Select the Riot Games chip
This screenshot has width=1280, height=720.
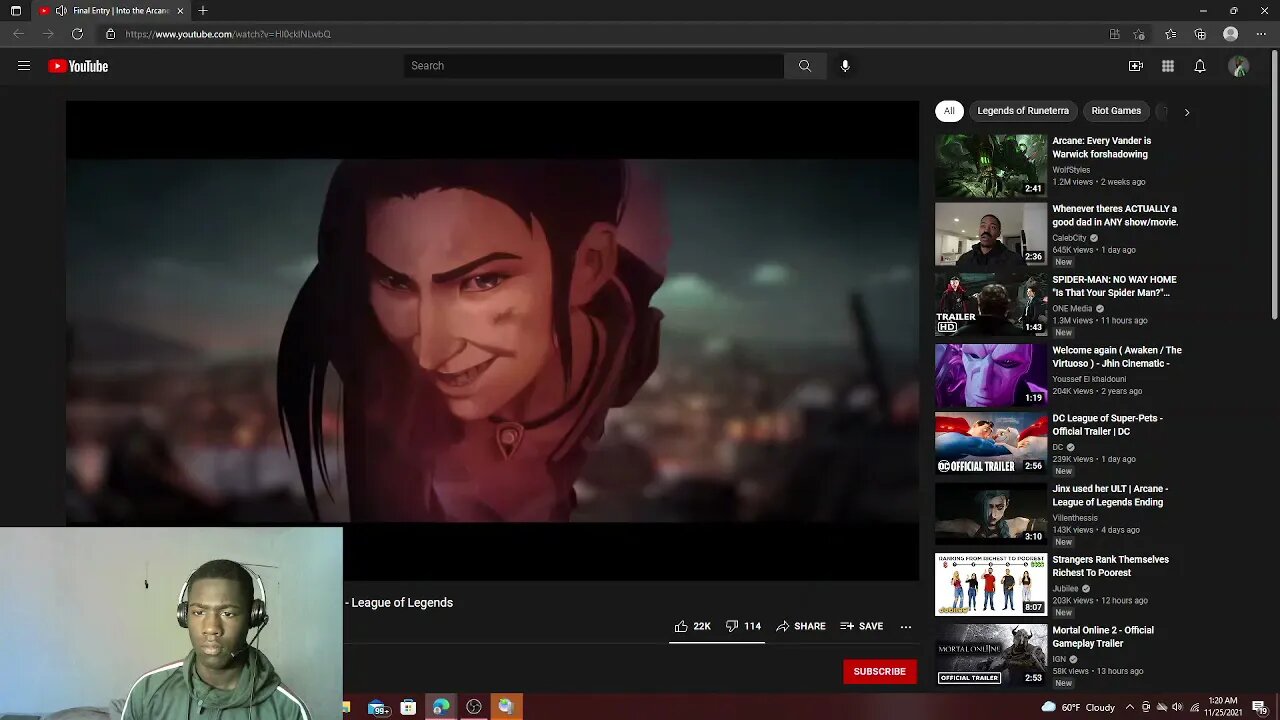pyautogui.click(x=1116, y=111)
